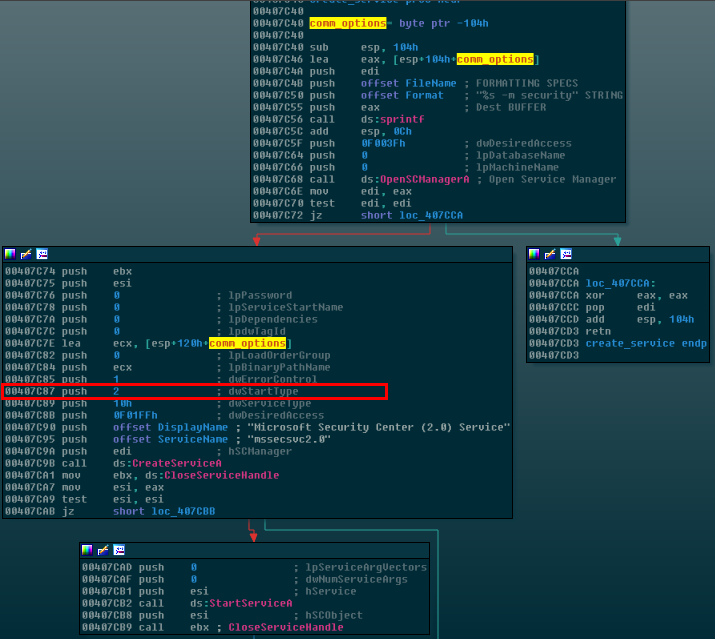Click the group nodes icon on CreateServiceA block
Screen dimensions: 715x639
click(x=41, y=254)
